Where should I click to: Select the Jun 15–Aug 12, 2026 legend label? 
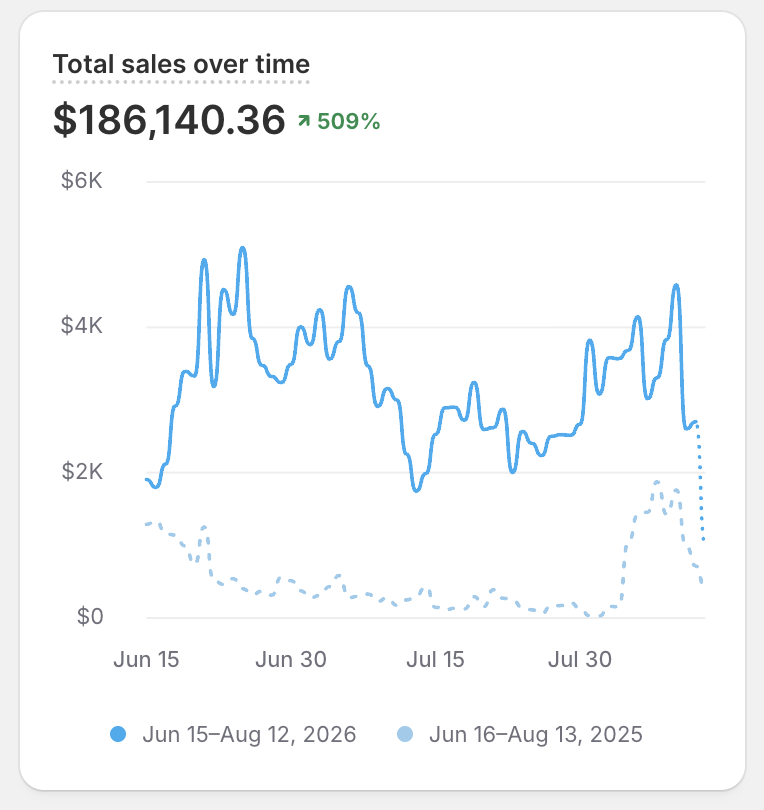click(x=250, y=734)
